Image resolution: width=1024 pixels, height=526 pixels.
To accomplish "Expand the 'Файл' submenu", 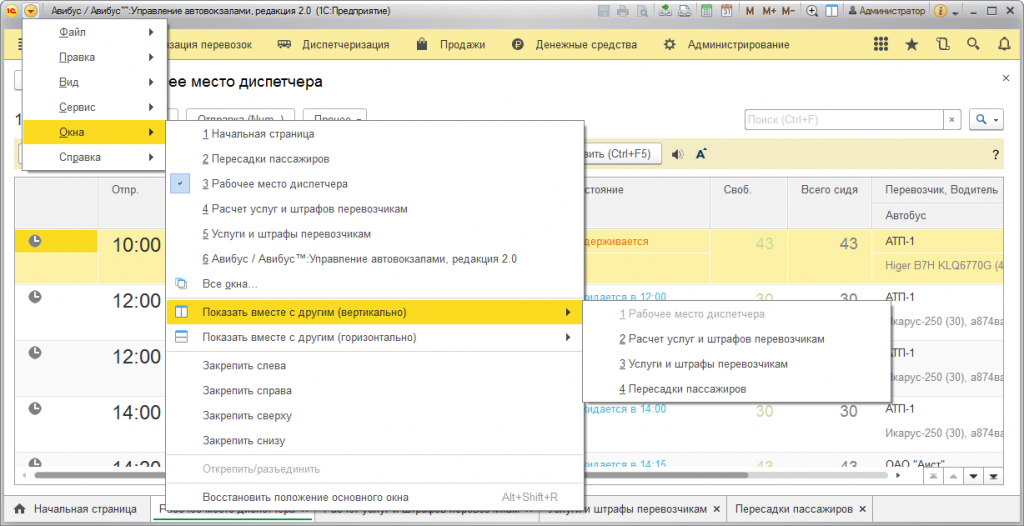I will pyautogui.click(x=94, y=32).
